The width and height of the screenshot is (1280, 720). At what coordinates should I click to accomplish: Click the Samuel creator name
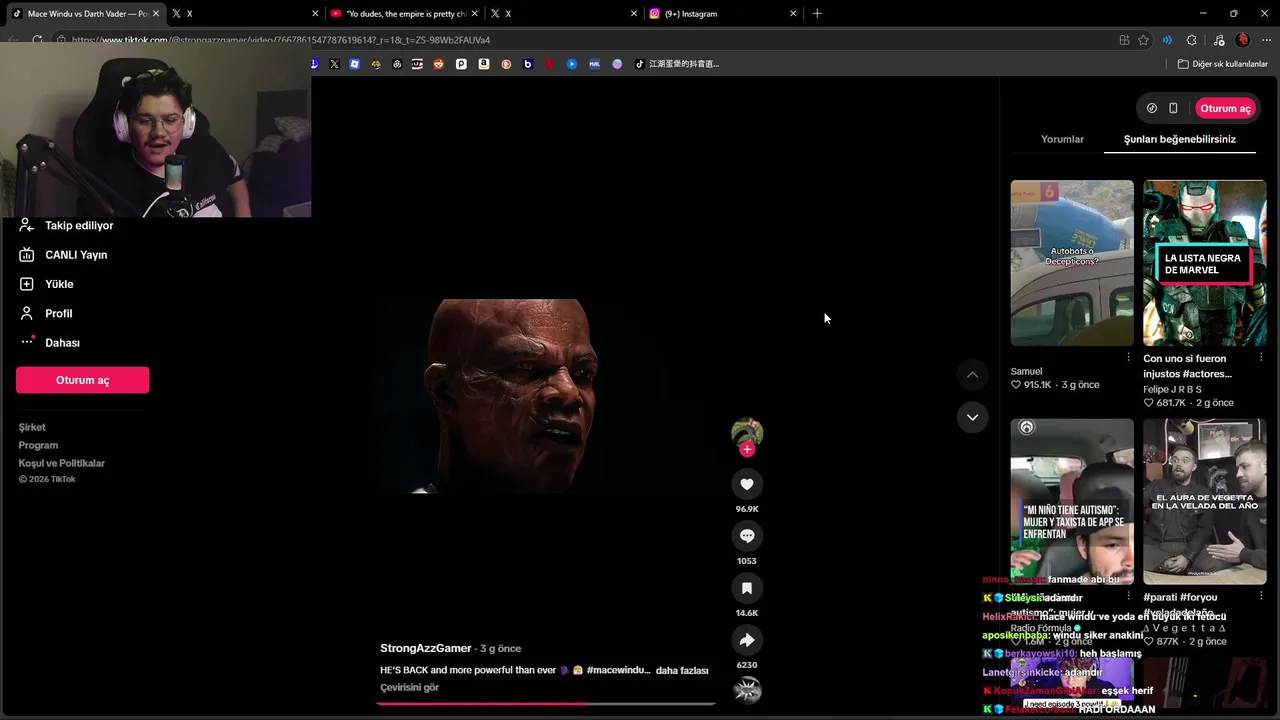click(1026, 371)
